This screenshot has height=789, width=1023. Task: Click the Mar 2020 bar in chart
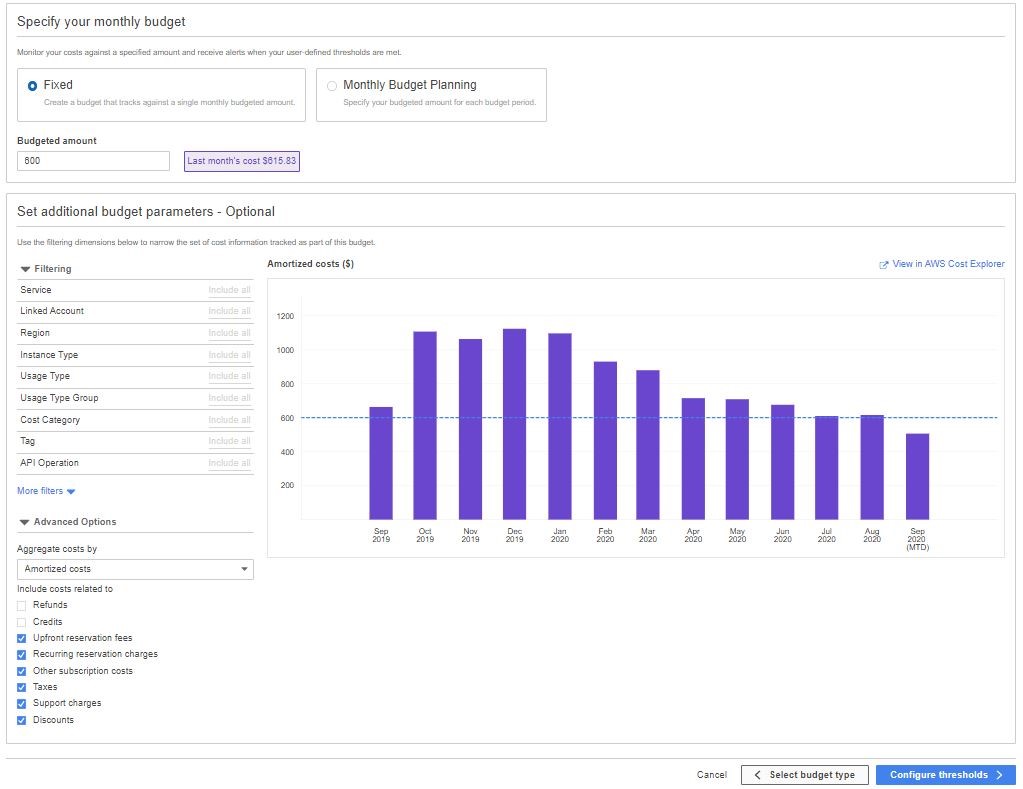tap(648, 445)
